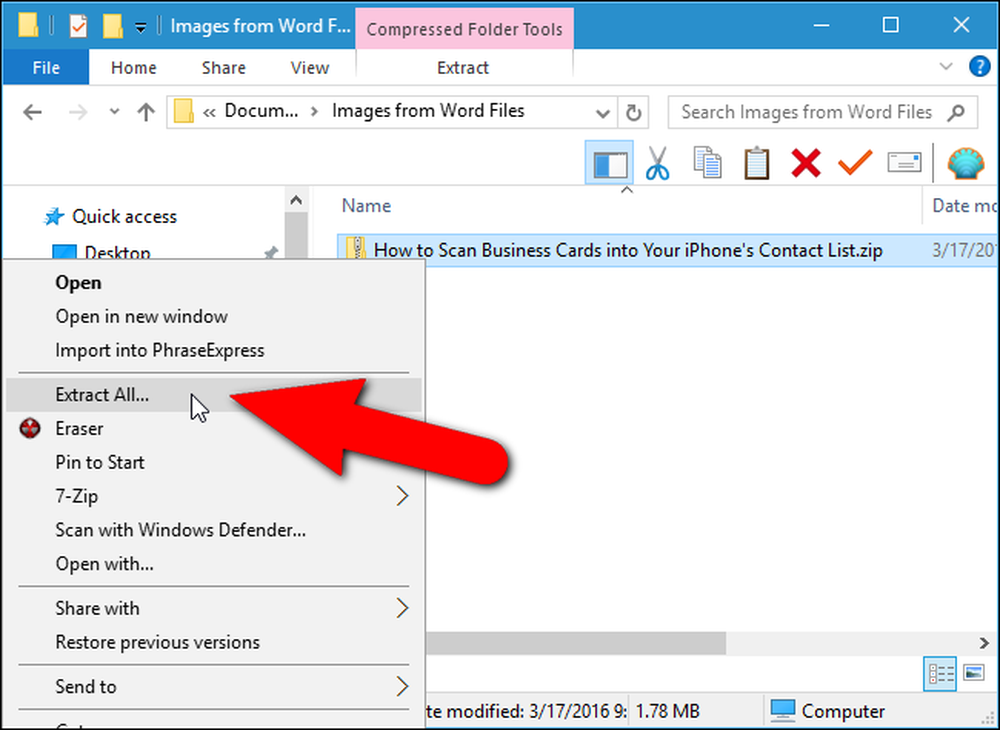Sort by the Date modified column header
The image size is (1000, 730).
[962, 205]
